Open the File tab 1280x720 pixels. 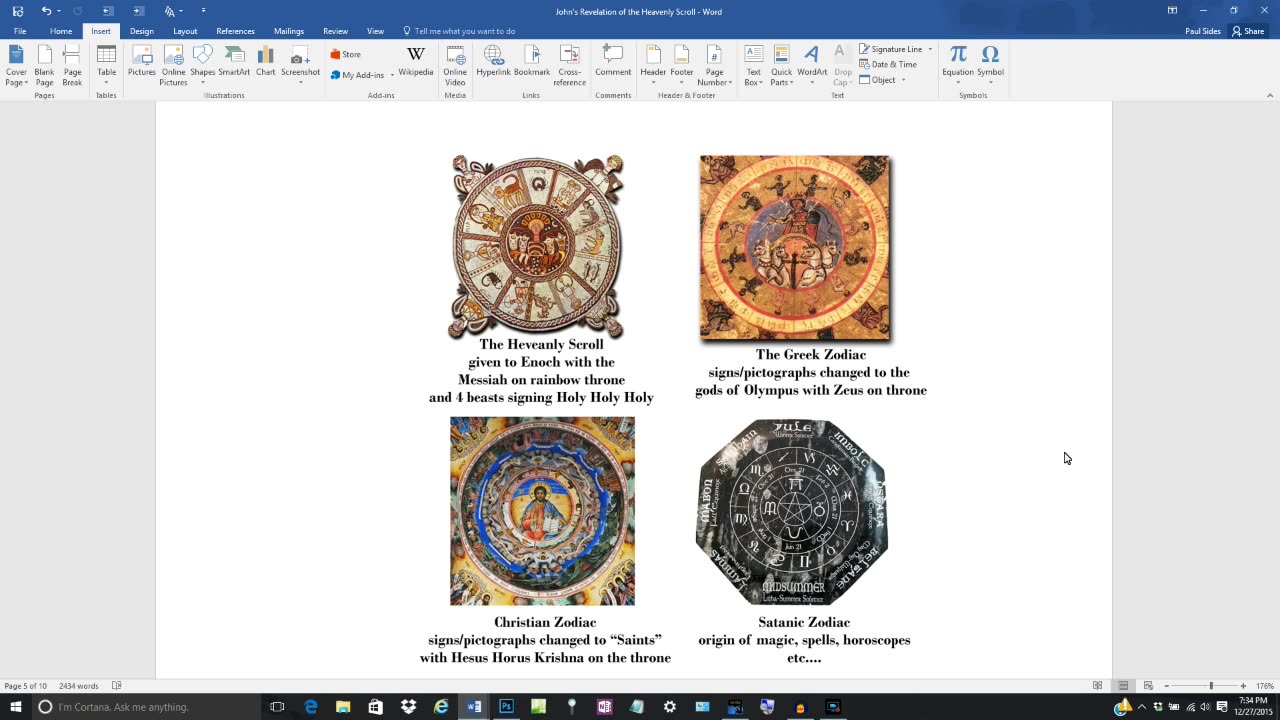[x=20, y=31]
